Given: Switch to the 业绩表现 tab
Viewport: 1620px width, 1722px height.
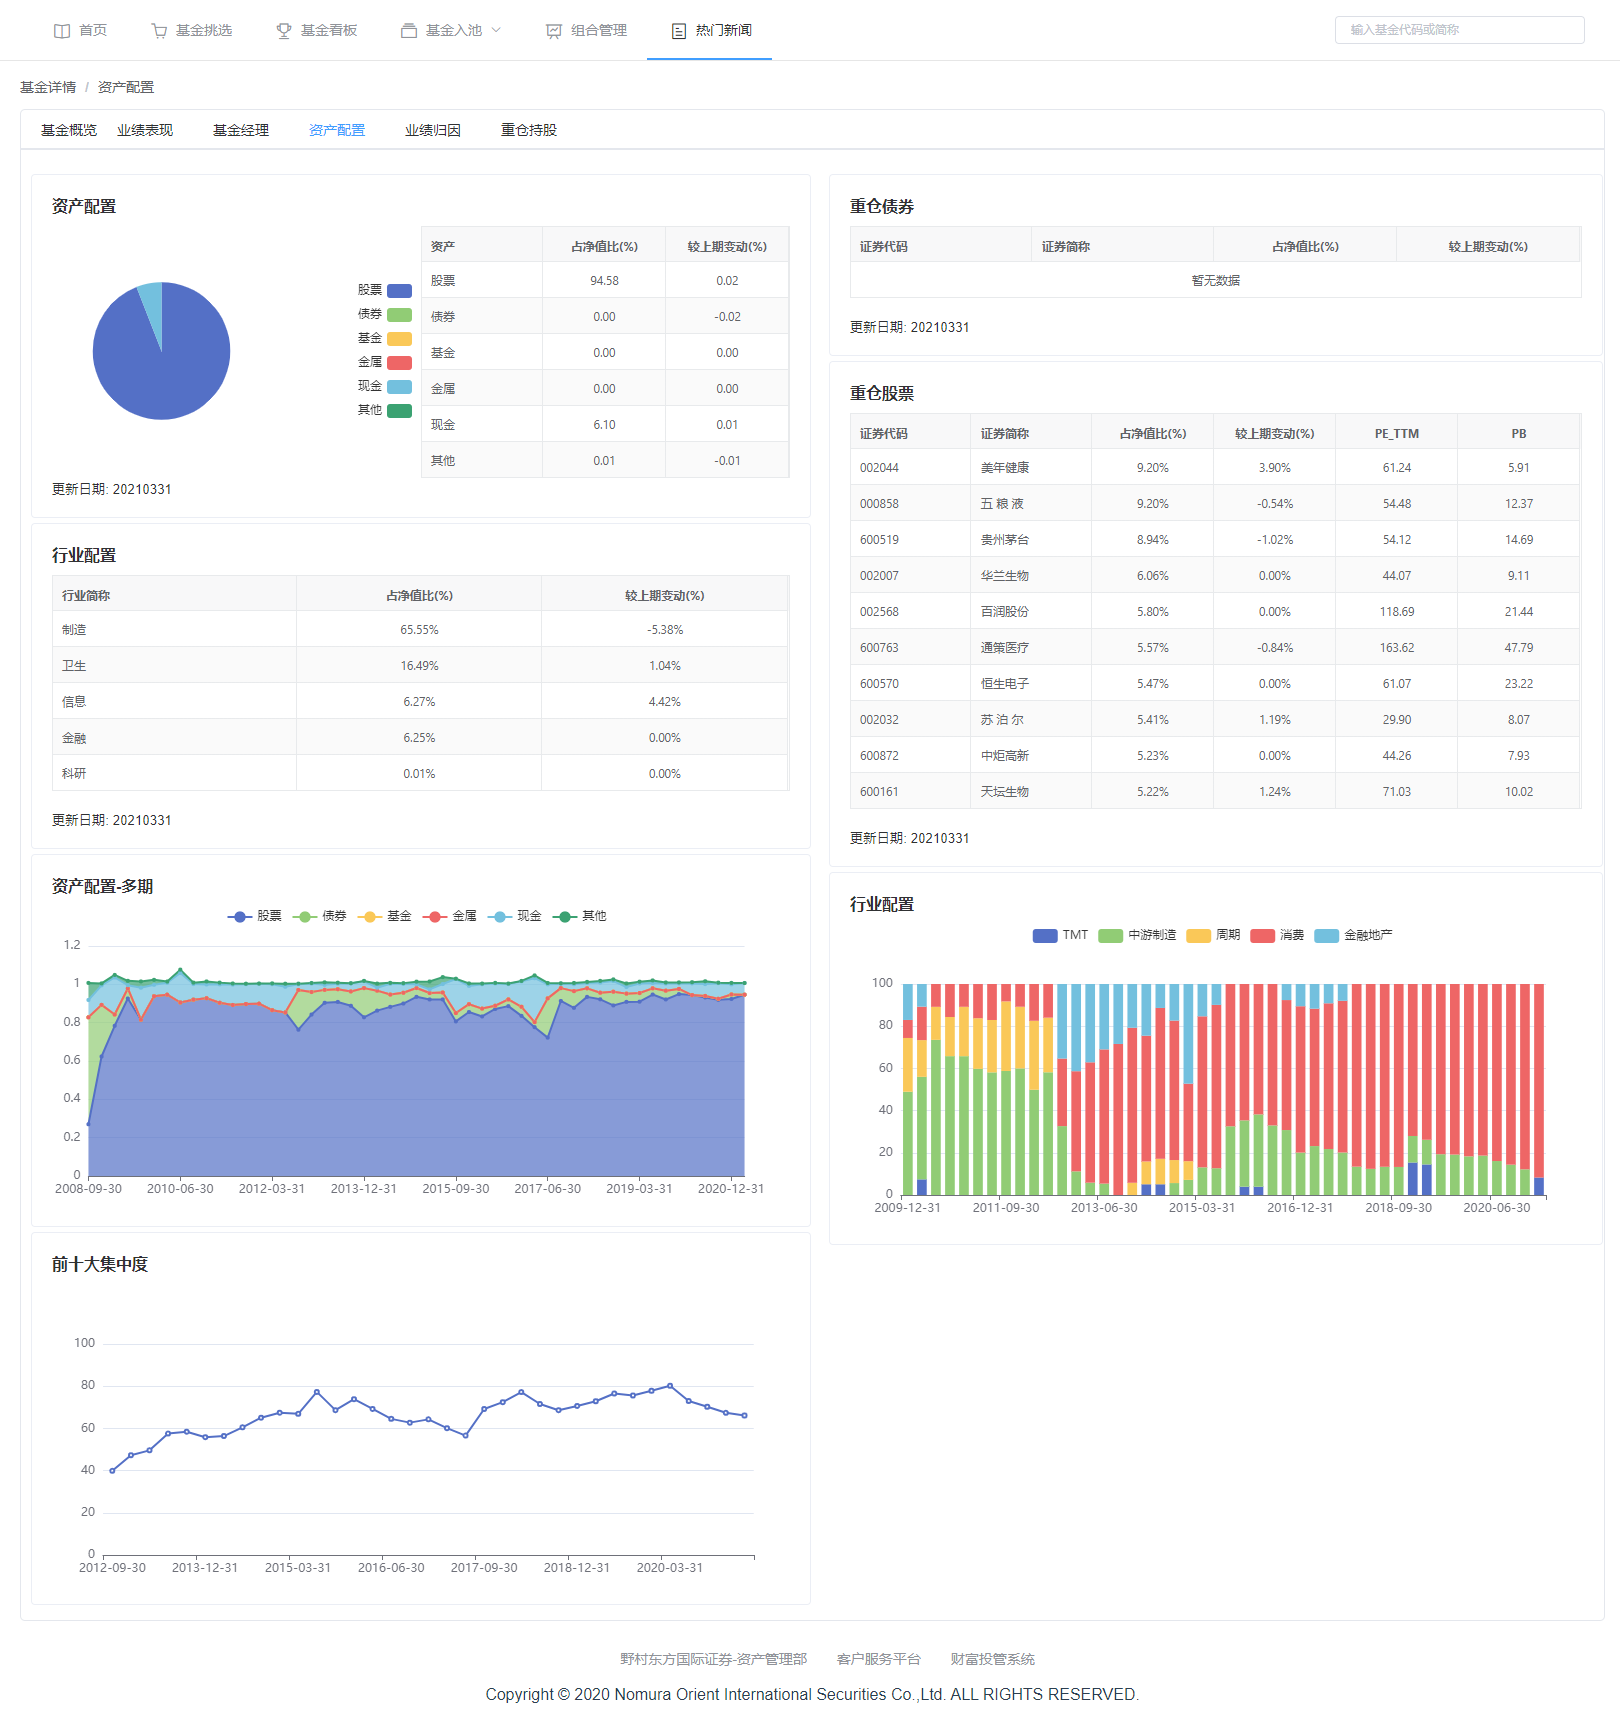Looking at the screenshot, I should (145, 130).
